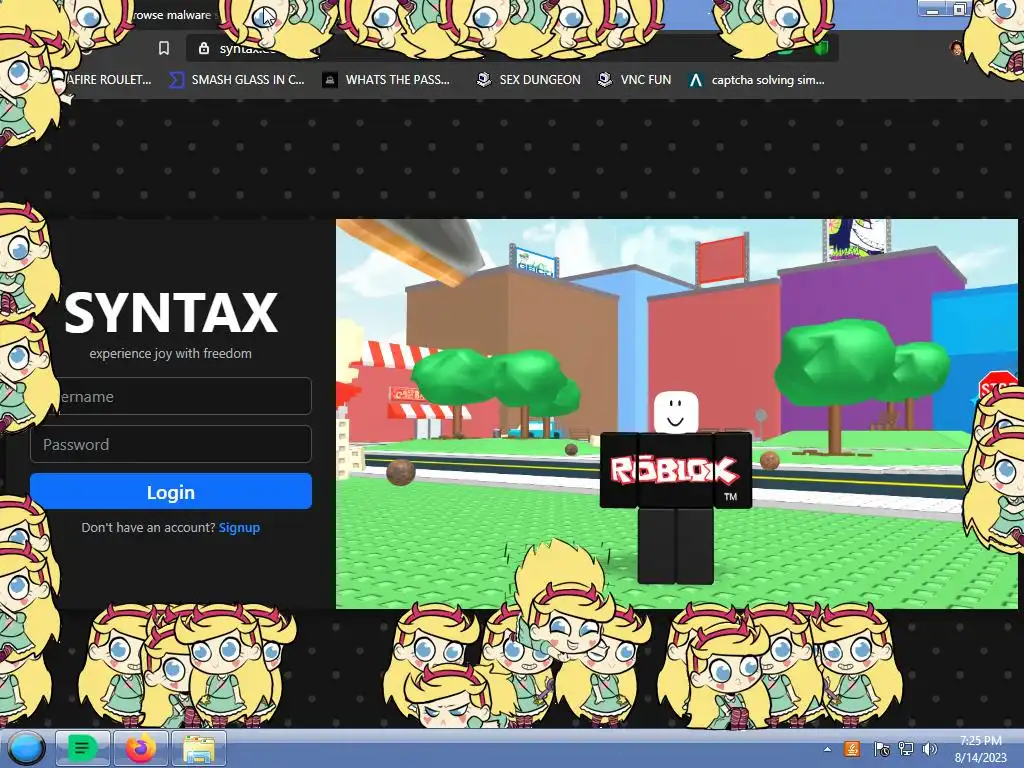Click the VNC FUN bookmark favicon
Image resolution: width=1024 pixels, height=768 pixels.
click(x=605, y=80)
